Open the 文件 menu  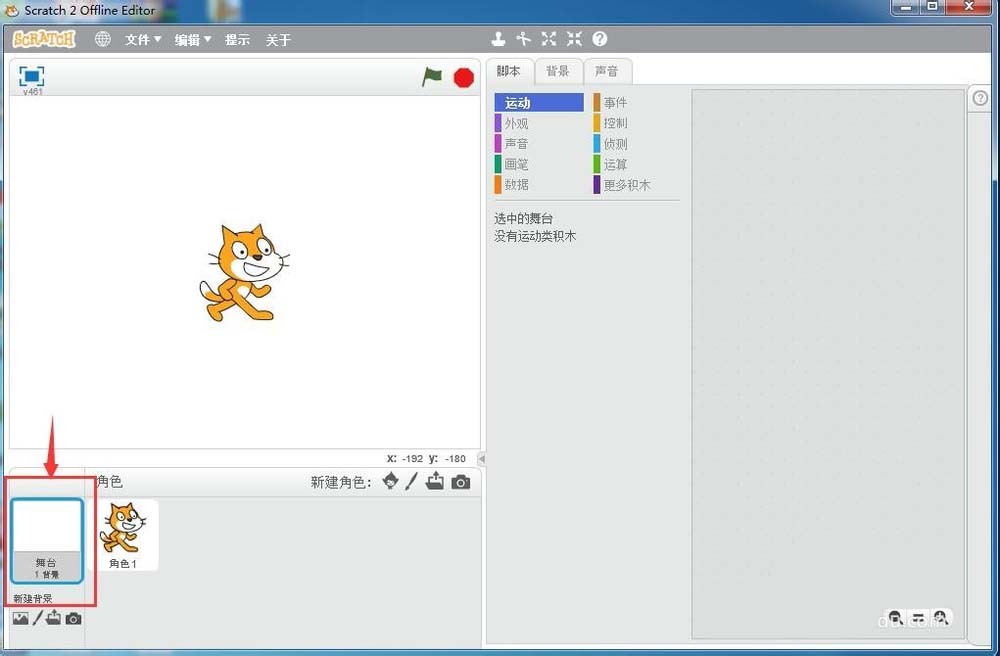[x=142, y=40]
